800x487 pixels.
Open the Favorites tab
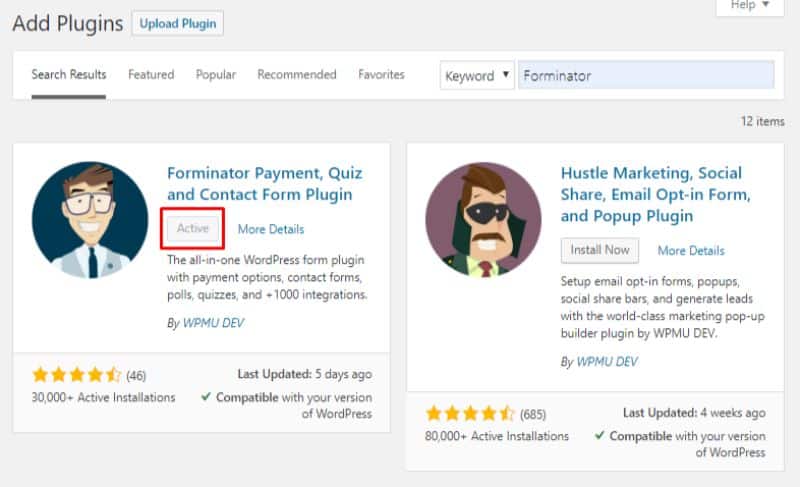tap(381, 74)
